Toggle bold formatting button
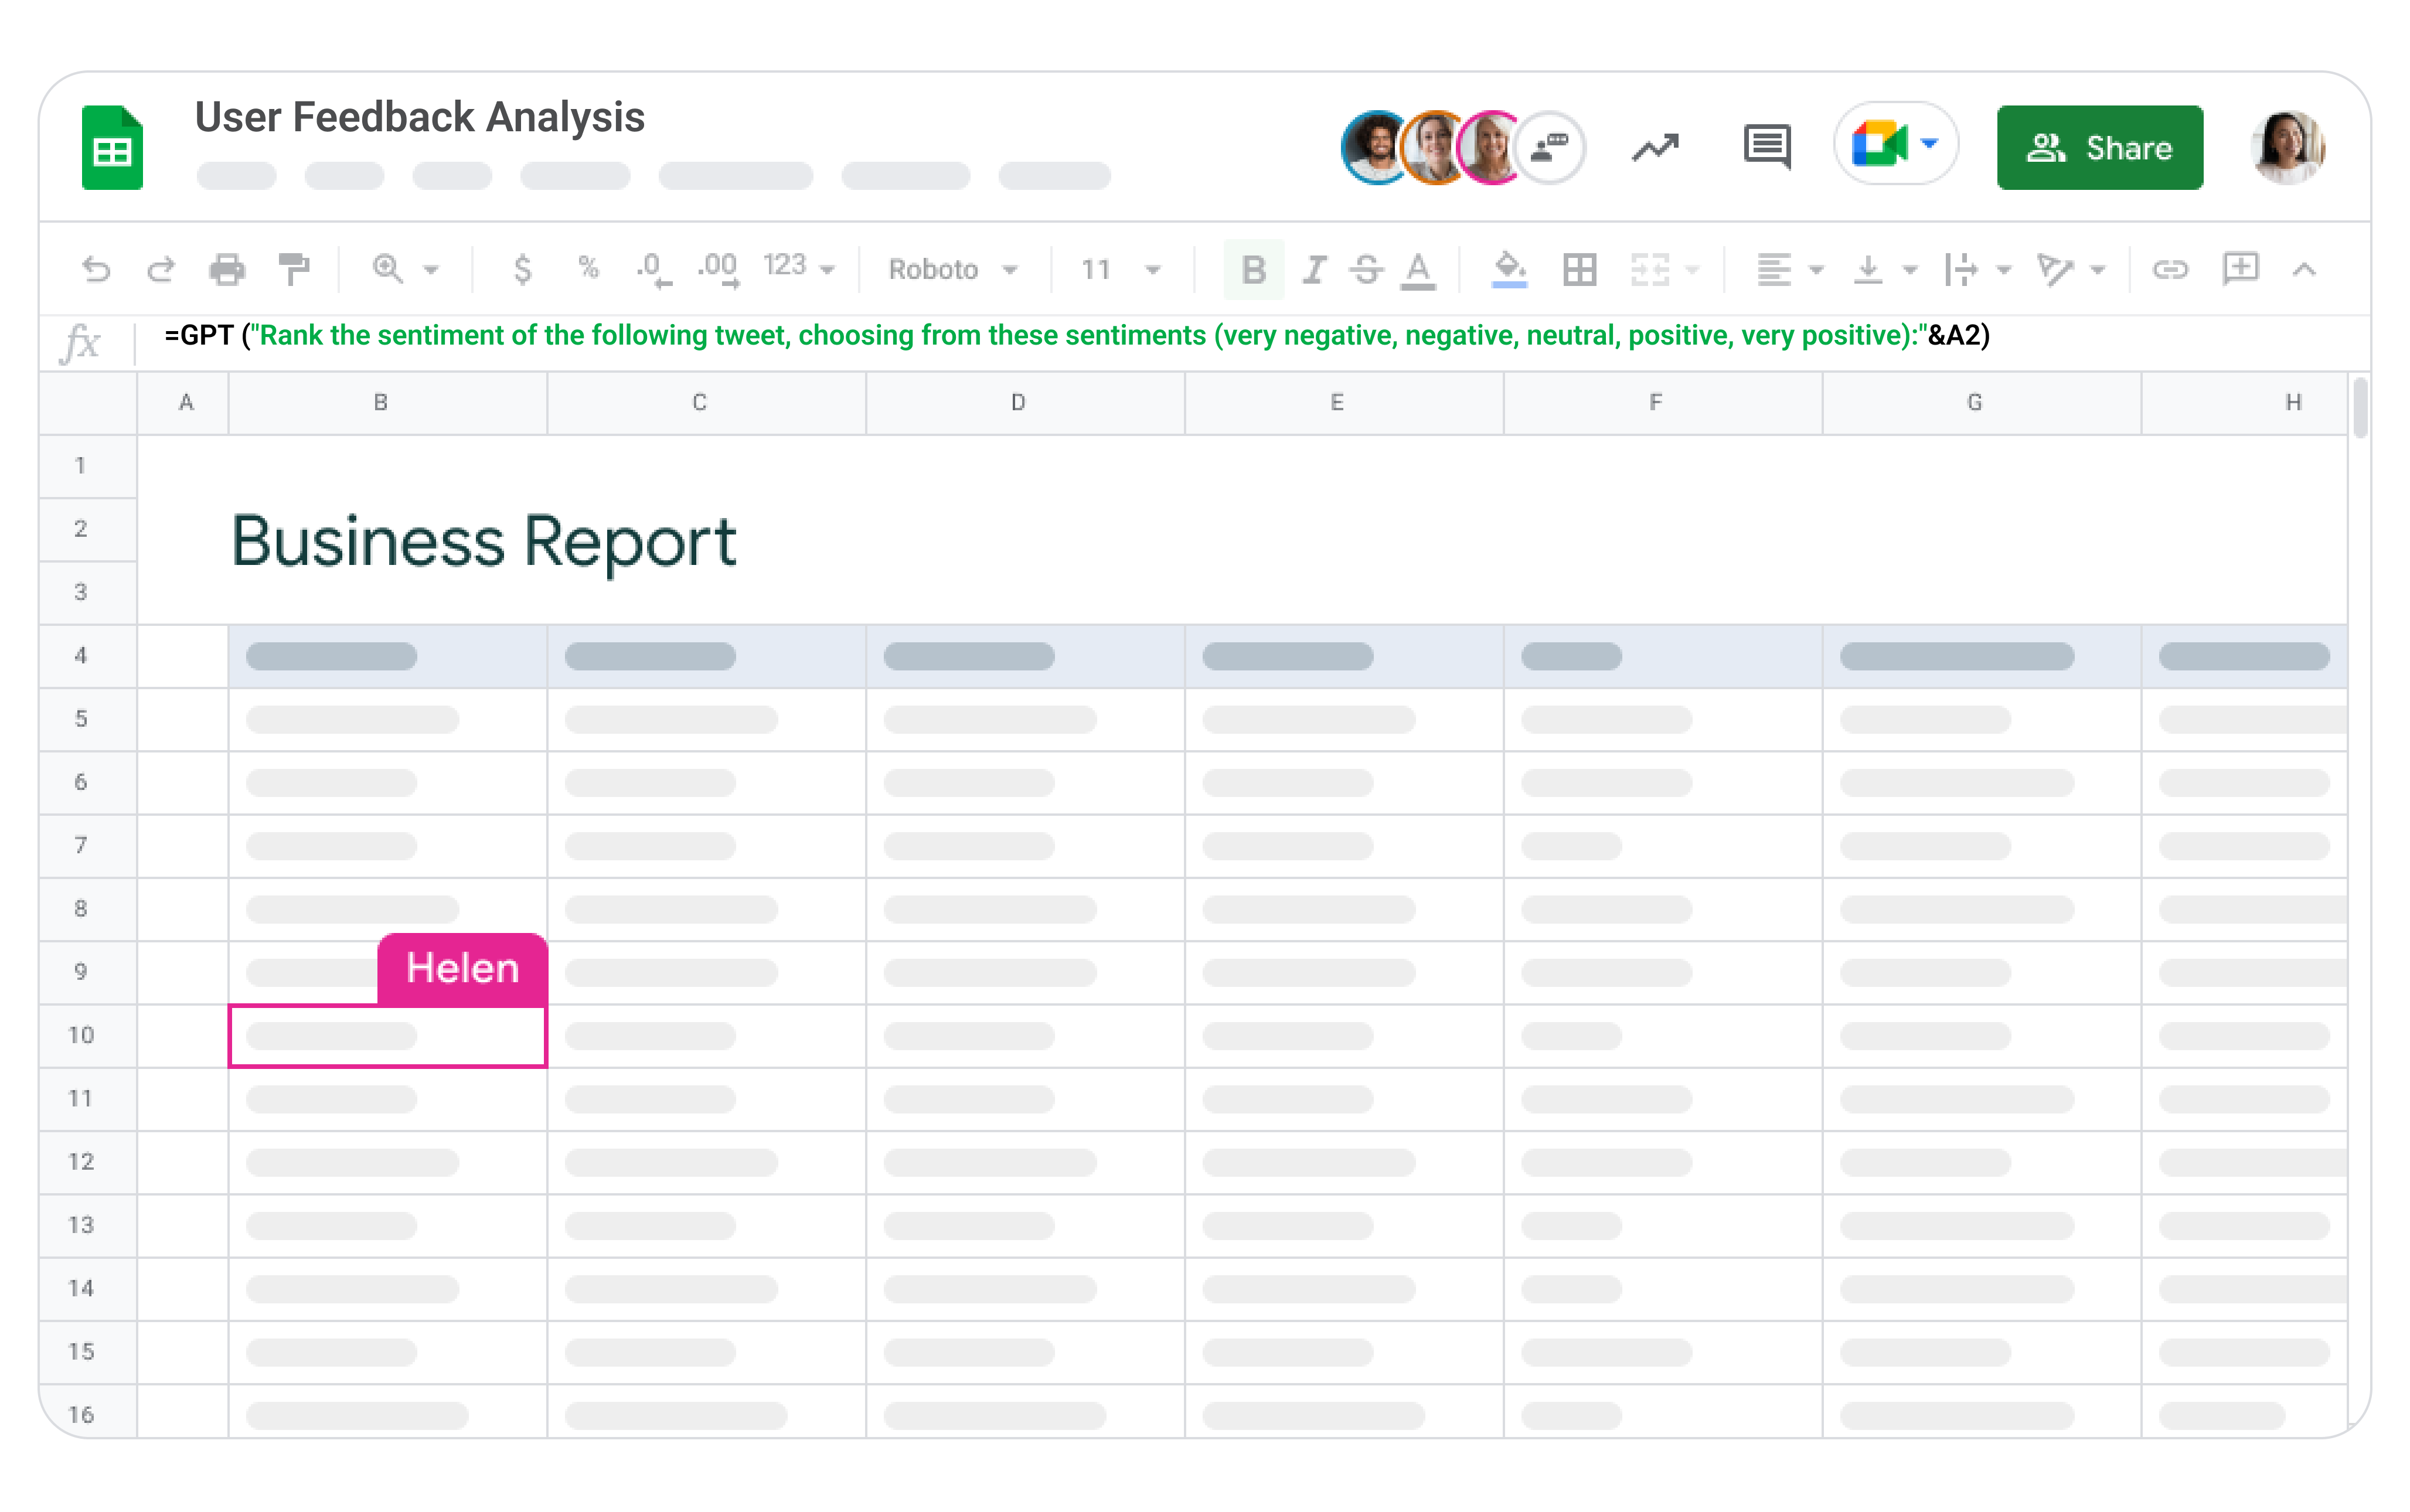 [1253, 269]
